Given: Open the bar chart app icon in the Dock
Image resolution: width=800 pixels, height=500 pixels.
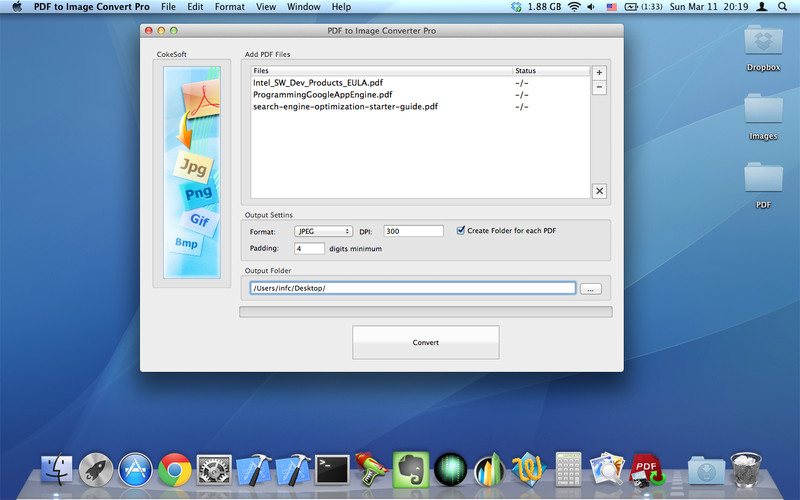Looking at the screenshot, I should click(489, 469).
